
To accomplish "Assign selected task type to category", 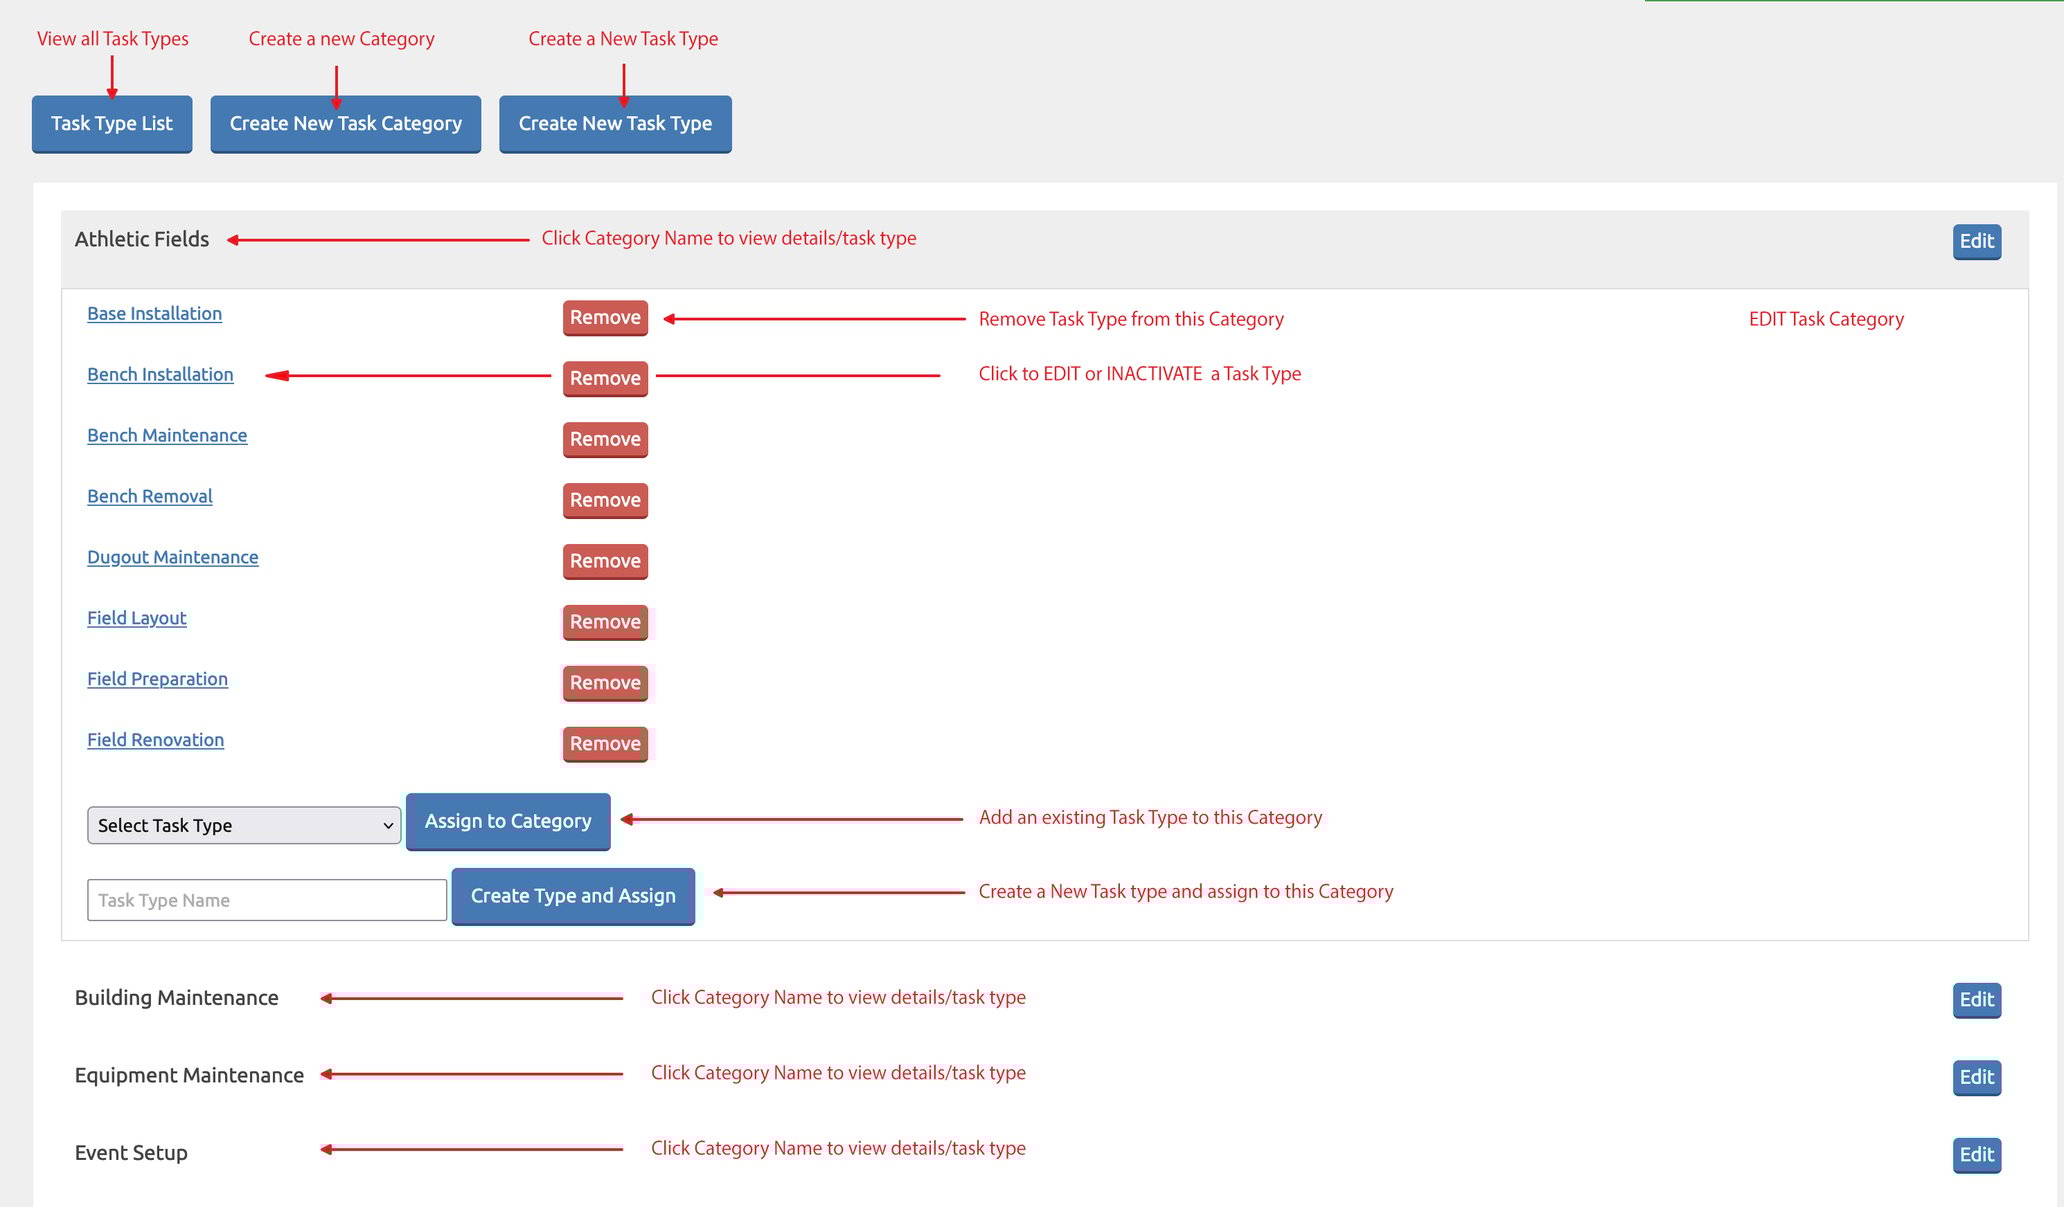I will pos(507,821).
